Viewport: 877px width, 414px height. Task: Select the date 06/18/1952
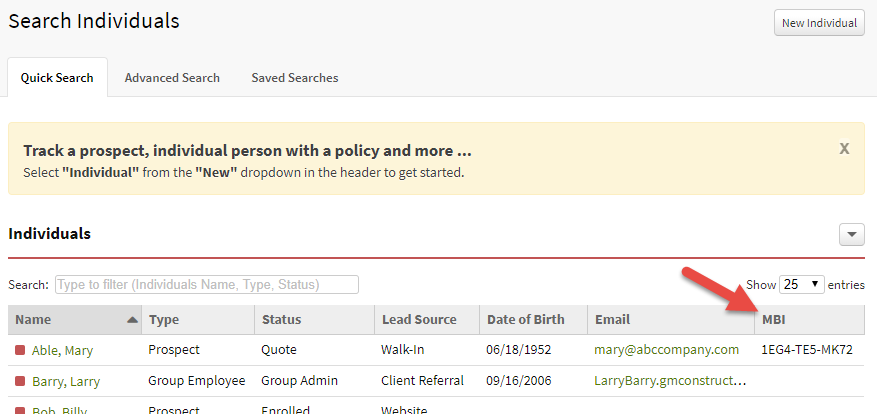click(518, 350)
